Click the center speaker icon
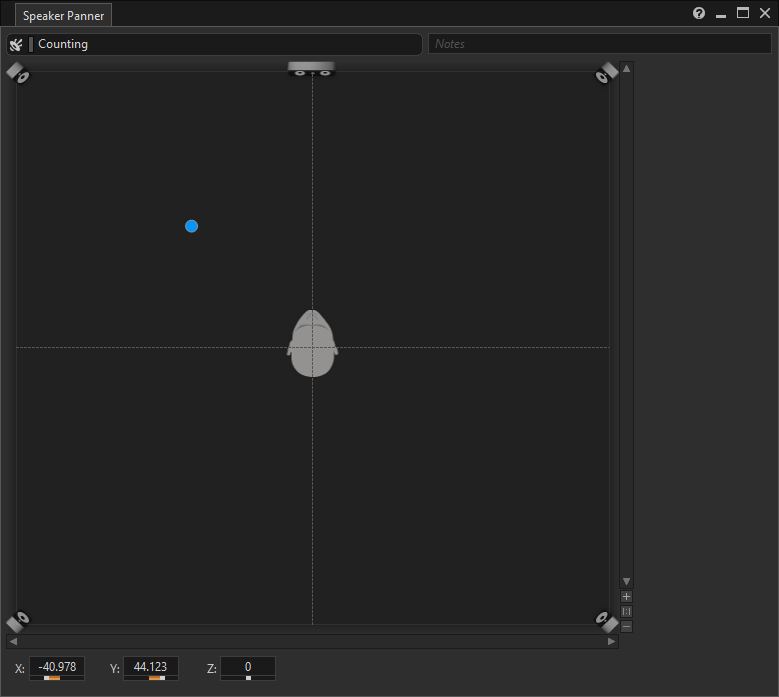The width and height of the screenshot is (779, 697). (312, 69)
